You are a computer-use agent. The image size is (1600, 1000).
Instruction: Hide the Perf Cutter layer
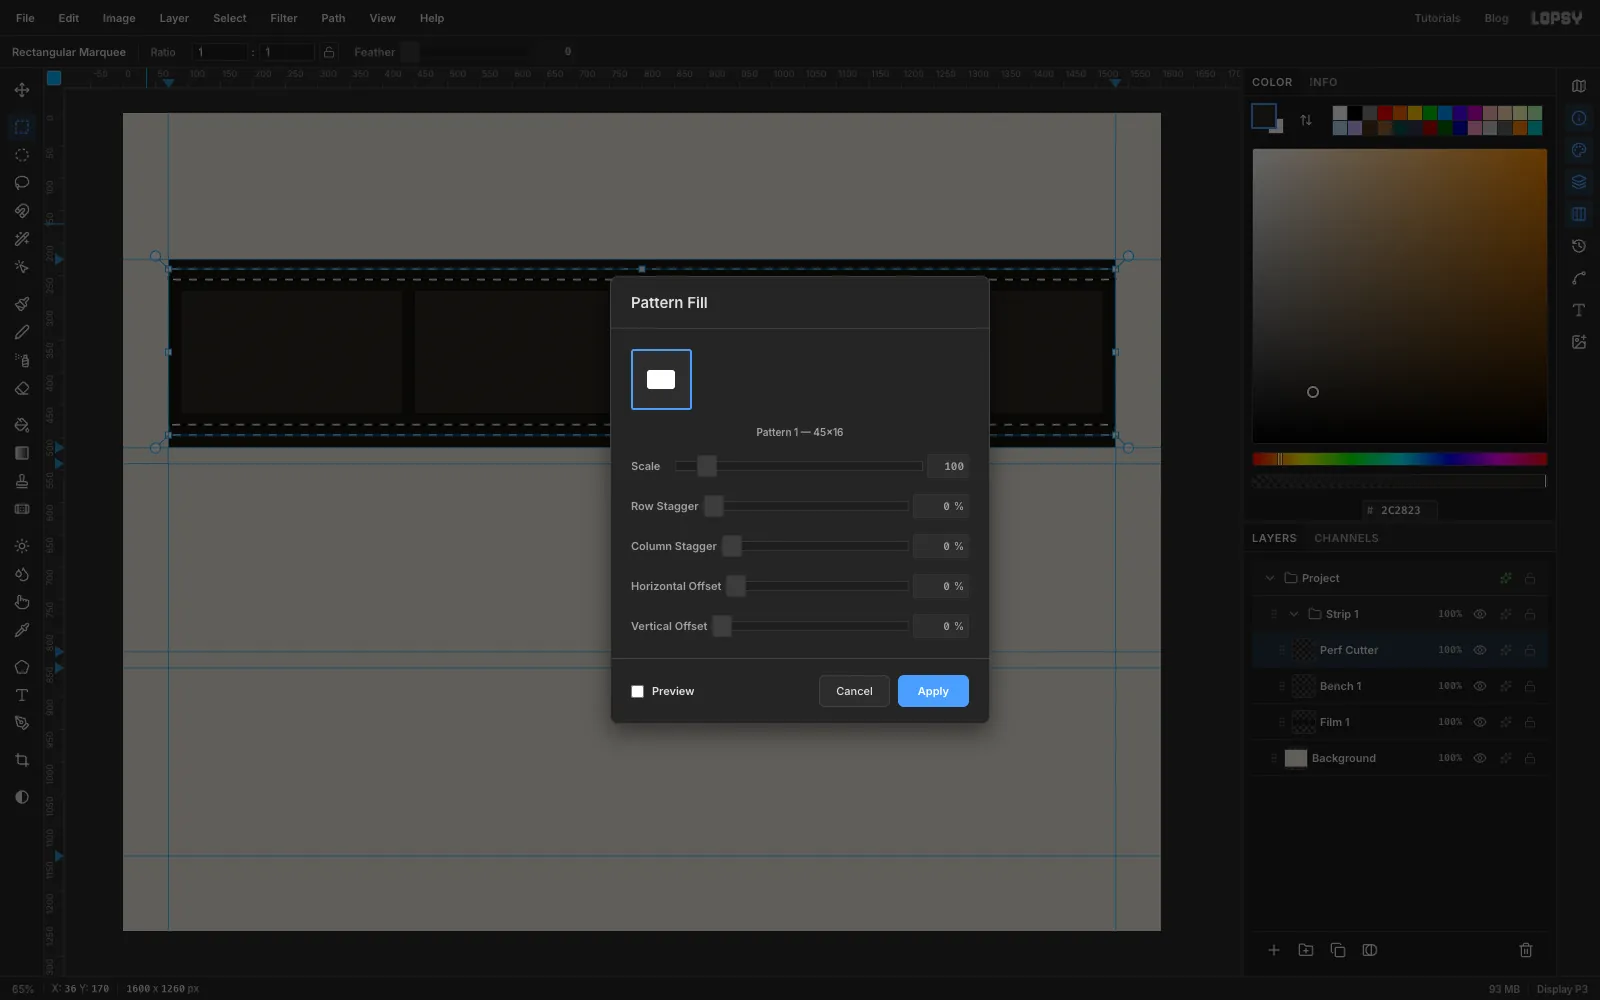click(1480, 650)
